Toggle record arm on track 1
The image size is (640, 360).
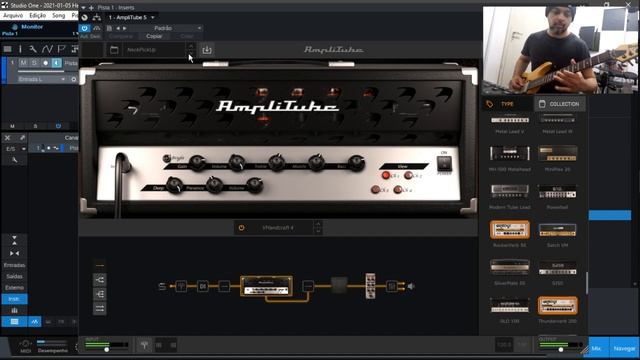45,62
